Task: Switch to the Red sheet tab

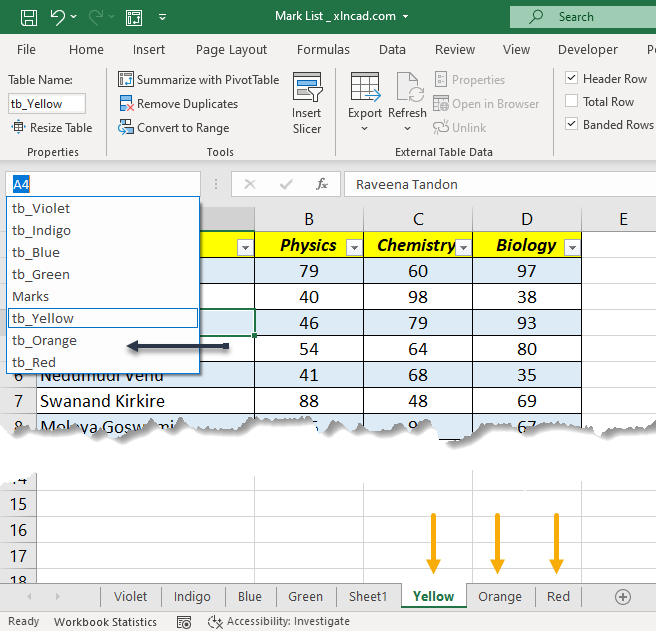Action: click(x=559, y=596)
